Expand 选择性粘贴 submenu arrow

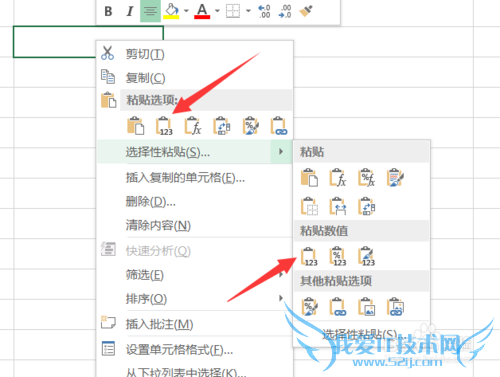coord(281,152)
